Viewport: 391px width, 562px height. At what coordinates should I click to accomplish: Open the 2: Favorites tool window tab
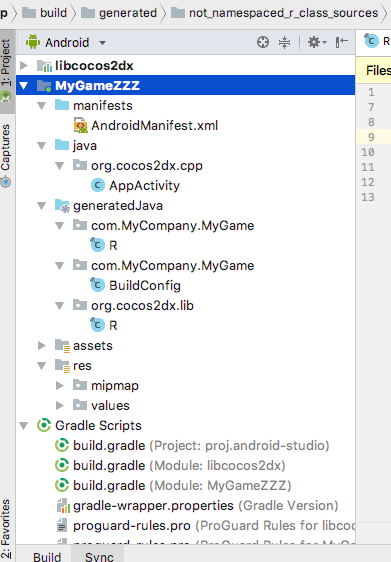pos(6,528)
